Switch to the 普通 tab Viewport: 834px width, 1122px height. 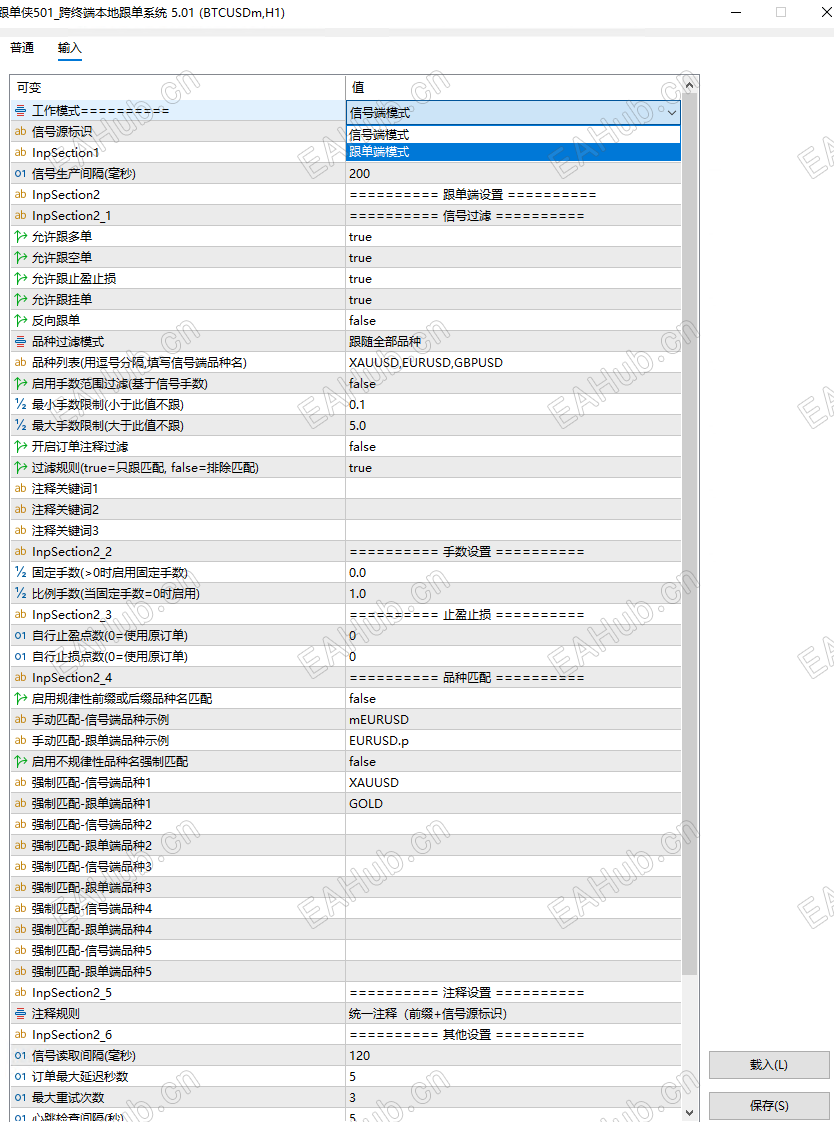[x=22, y=48]
